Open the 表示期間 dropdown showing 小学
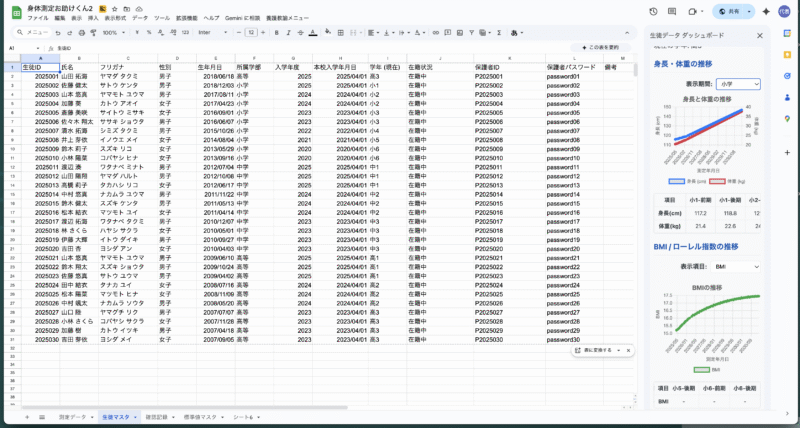800x428 pixels. click(x=739, y=84)
